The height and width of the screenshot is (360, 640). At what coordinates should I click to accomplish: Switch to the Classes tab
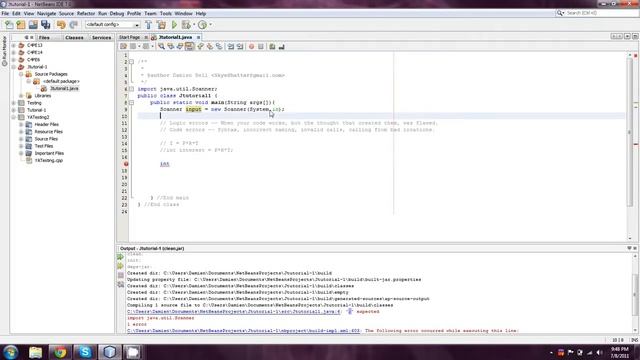(x=74, y=38)
